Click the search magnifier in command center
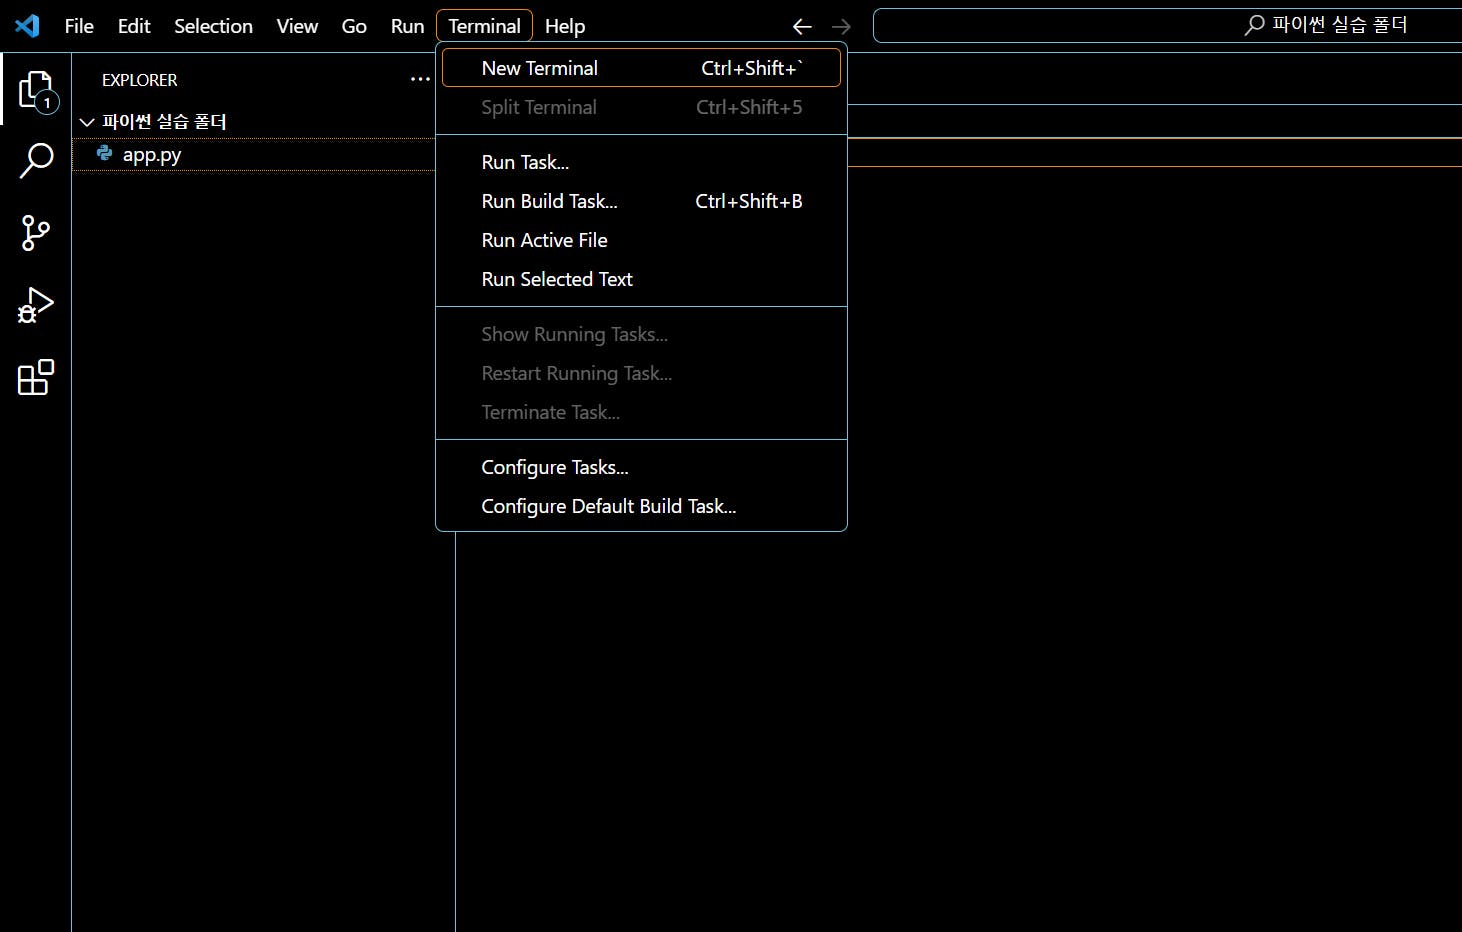Viewport: 1462px width, 932px height. point(1254,25)
